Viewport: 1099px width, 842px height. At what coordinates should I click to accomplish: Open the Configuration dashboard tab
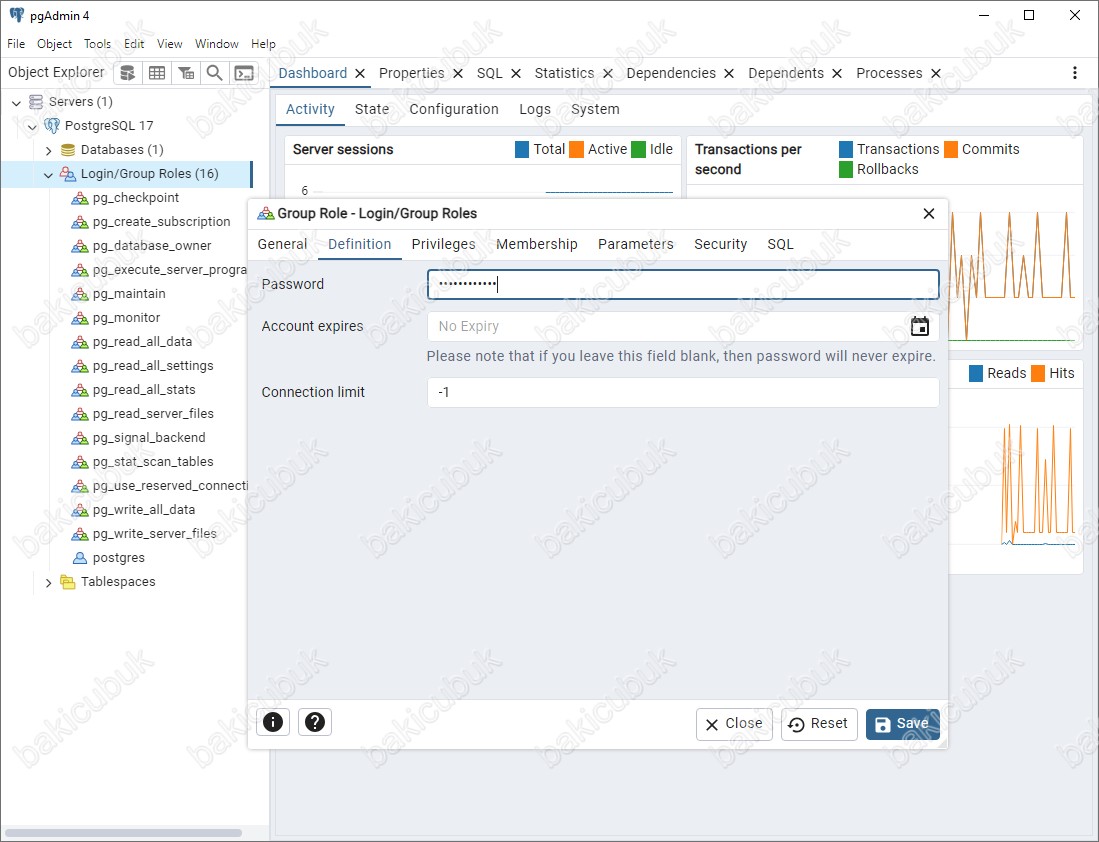point(454,109)
